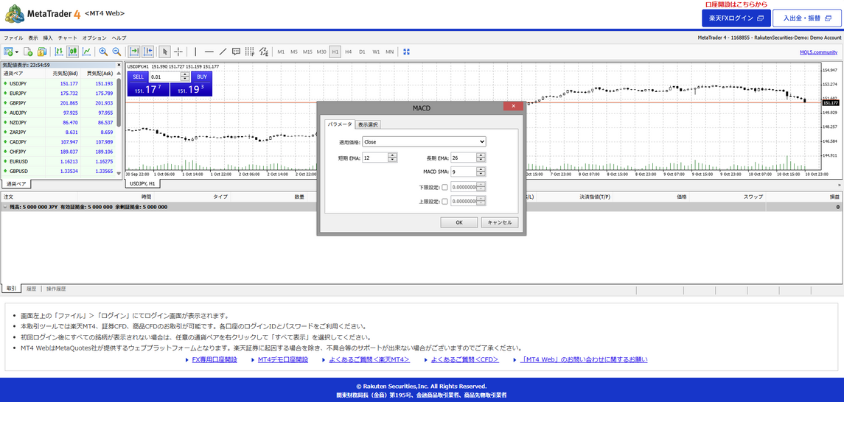The width and height of the screenshot is (844, 422).
Task: Switch chart to candlestick display
Action: (x=73, y=51)
